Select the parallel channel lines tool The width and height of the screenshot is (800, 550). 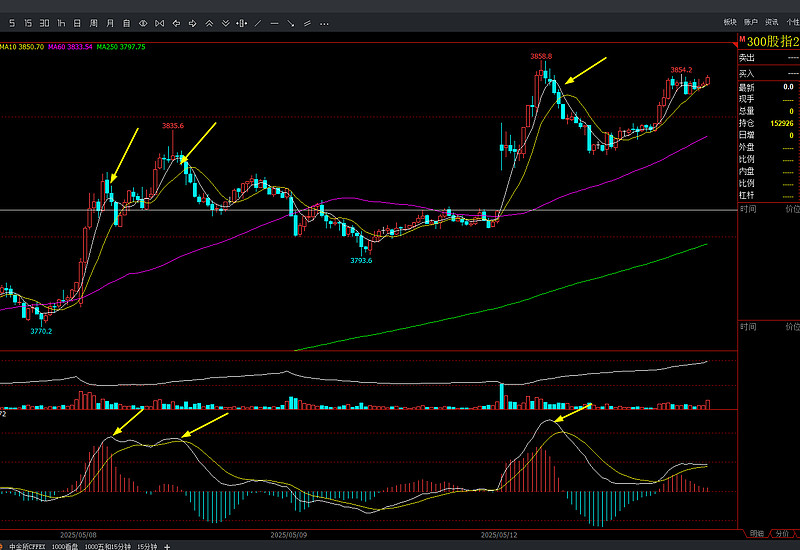pos(305,22)
